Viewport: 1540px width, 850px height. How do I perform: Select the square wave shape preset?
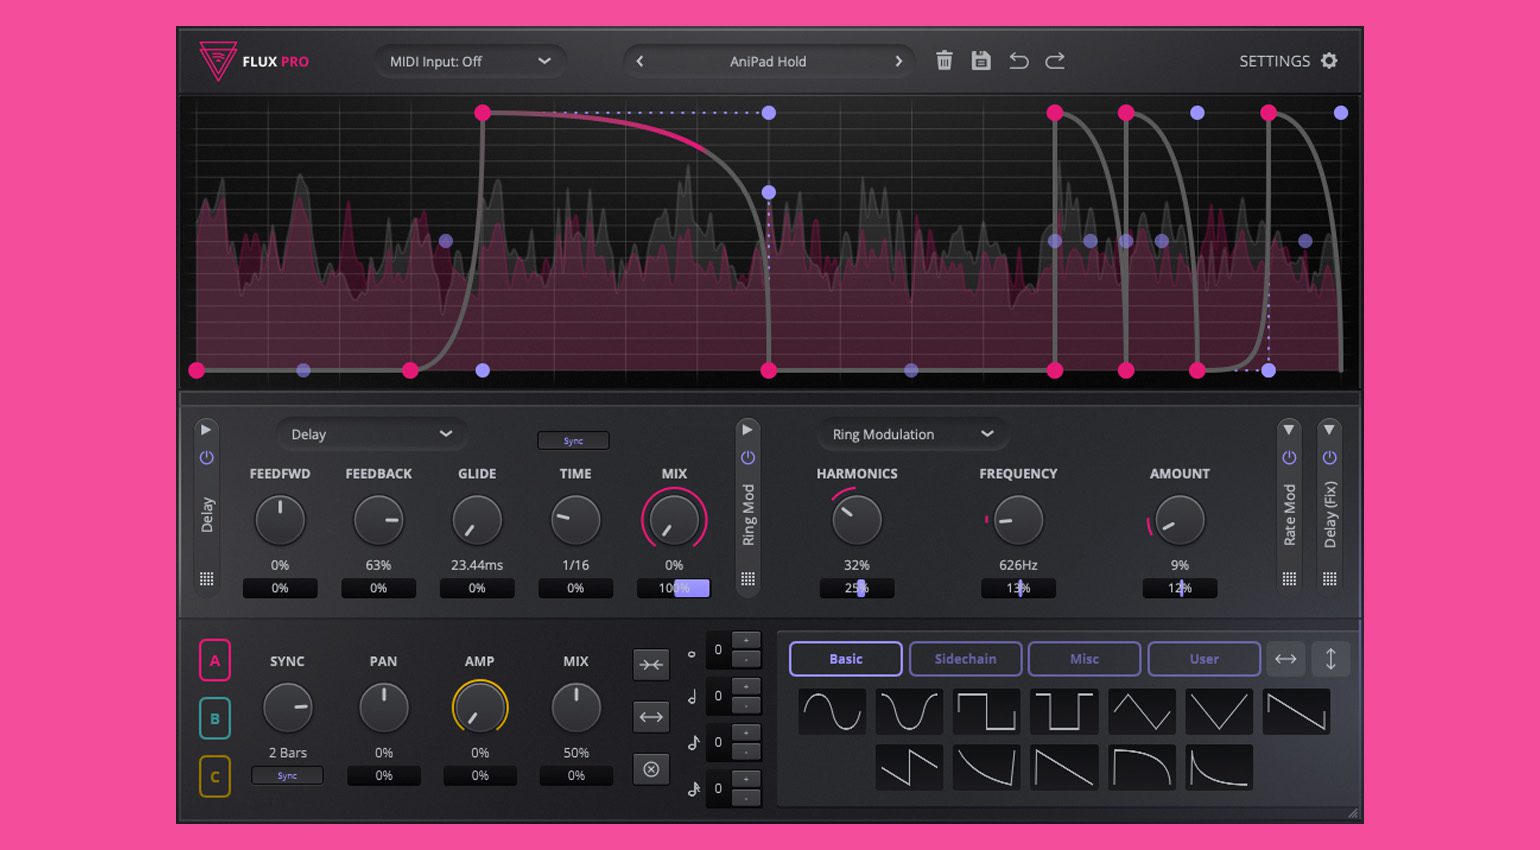coord(987,712)
